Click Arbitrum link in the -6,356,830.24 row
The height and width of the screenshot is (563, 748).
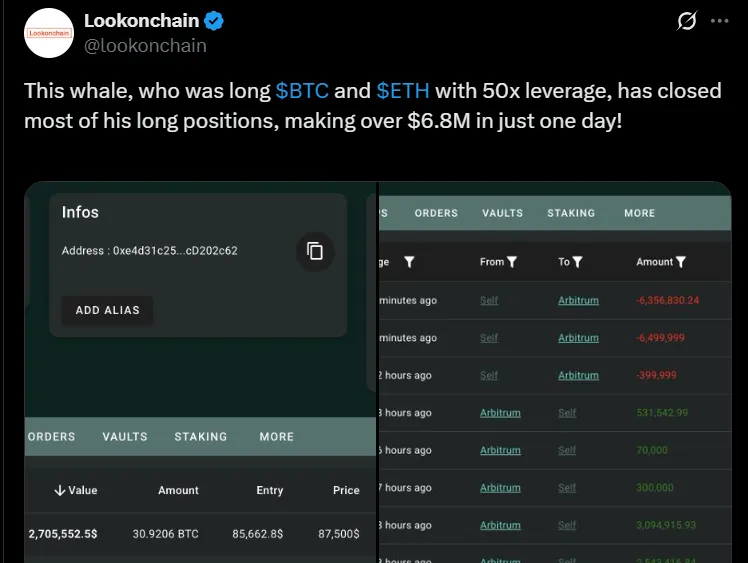tap(578, 300)
